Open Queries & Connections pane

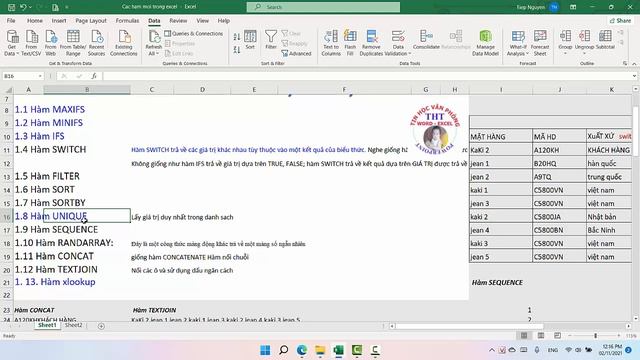click(194, 33)
